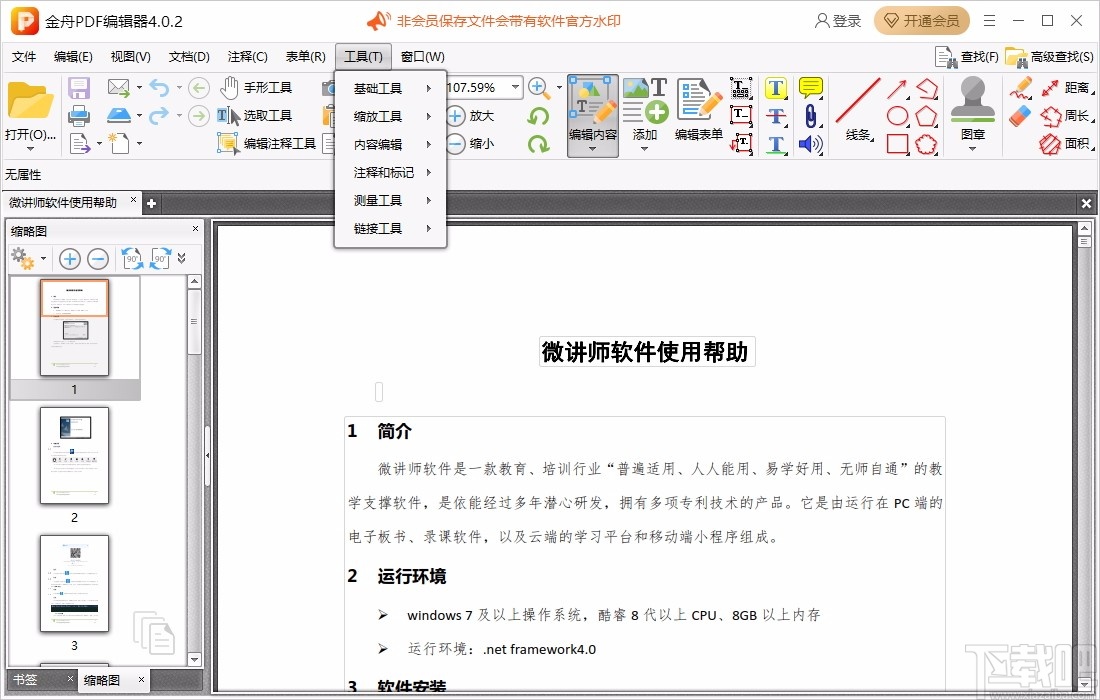1100x700 pixels.
Task: Click the 放大 zoom in icon
Action: coord(475,115)
